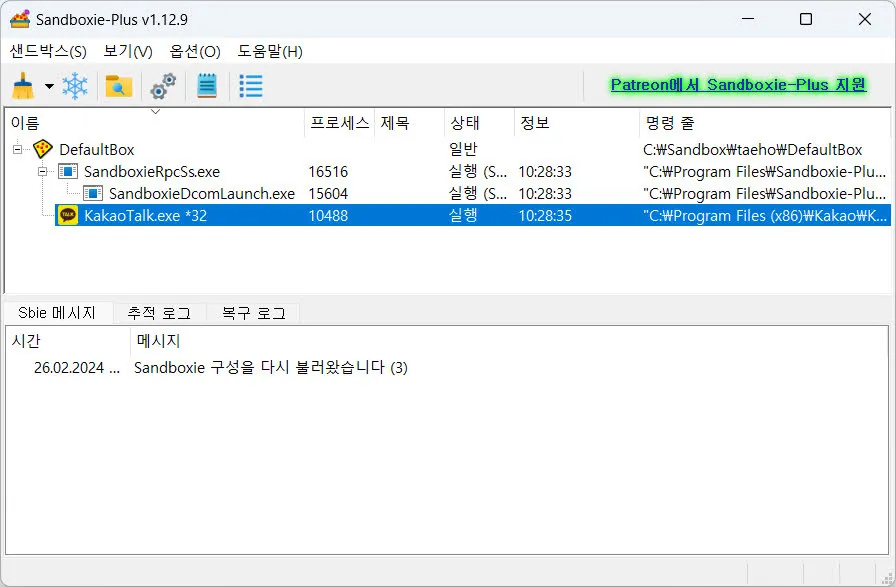Viewport: 896px width, 587px height.
Task: Click the cleanup broom toolbar icon
Action: (23, 86)
